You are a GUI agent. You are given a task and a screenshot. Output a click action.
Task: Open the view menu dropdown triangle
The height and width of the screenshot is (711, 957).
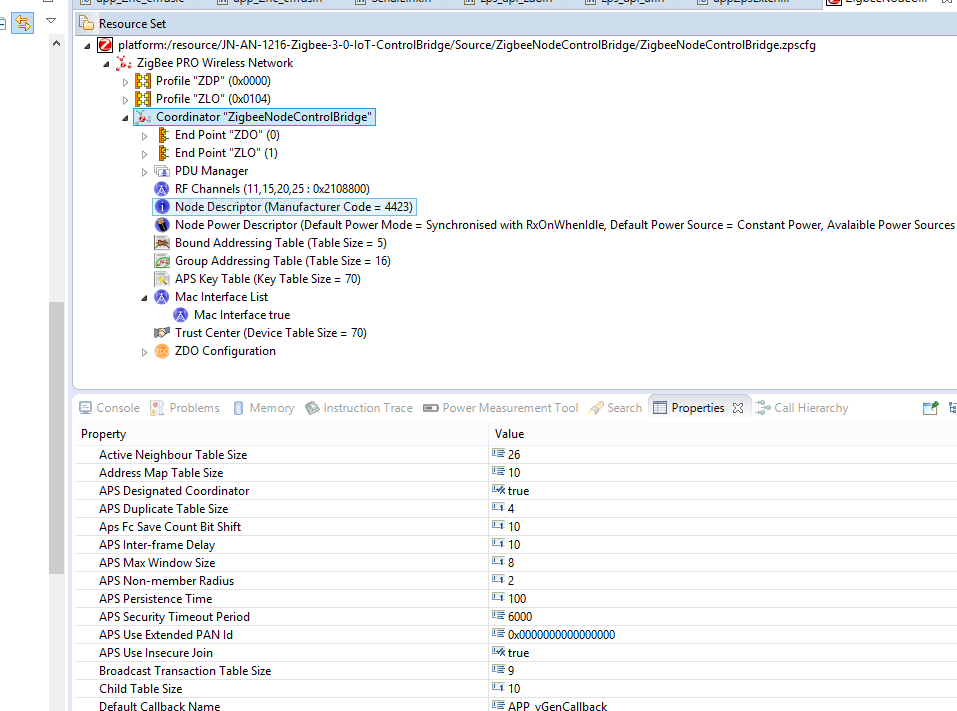click(51, 21)
